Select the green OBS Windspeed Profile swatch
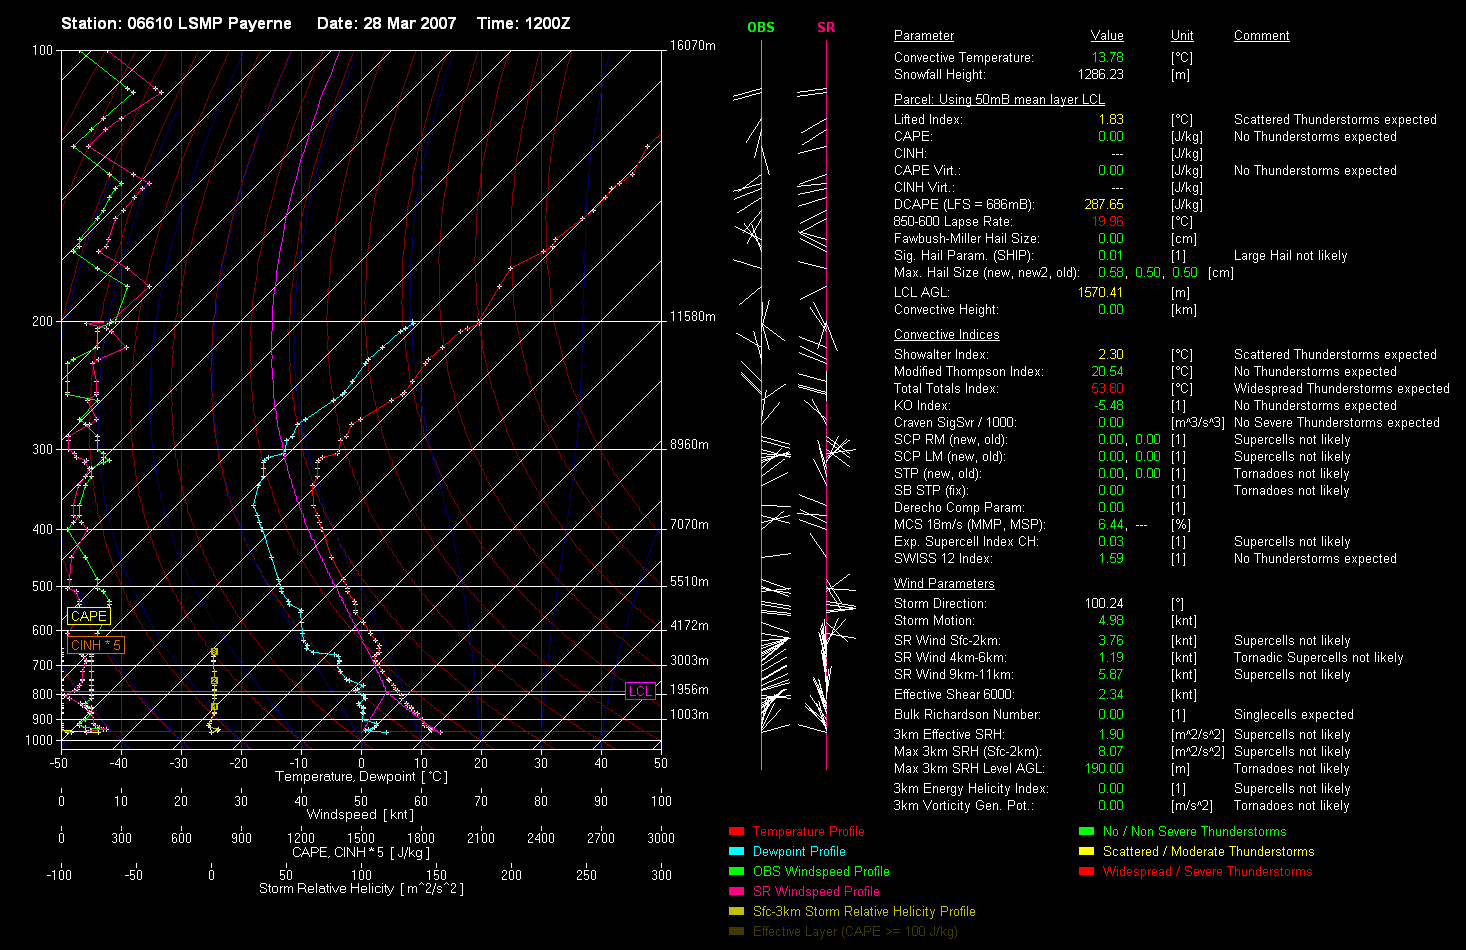 pos(736,871)
